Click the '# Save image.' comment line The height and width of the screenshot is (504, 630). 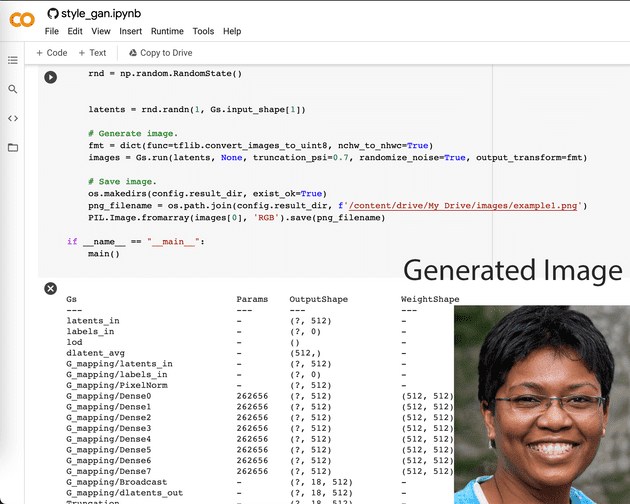click(122, 182)
